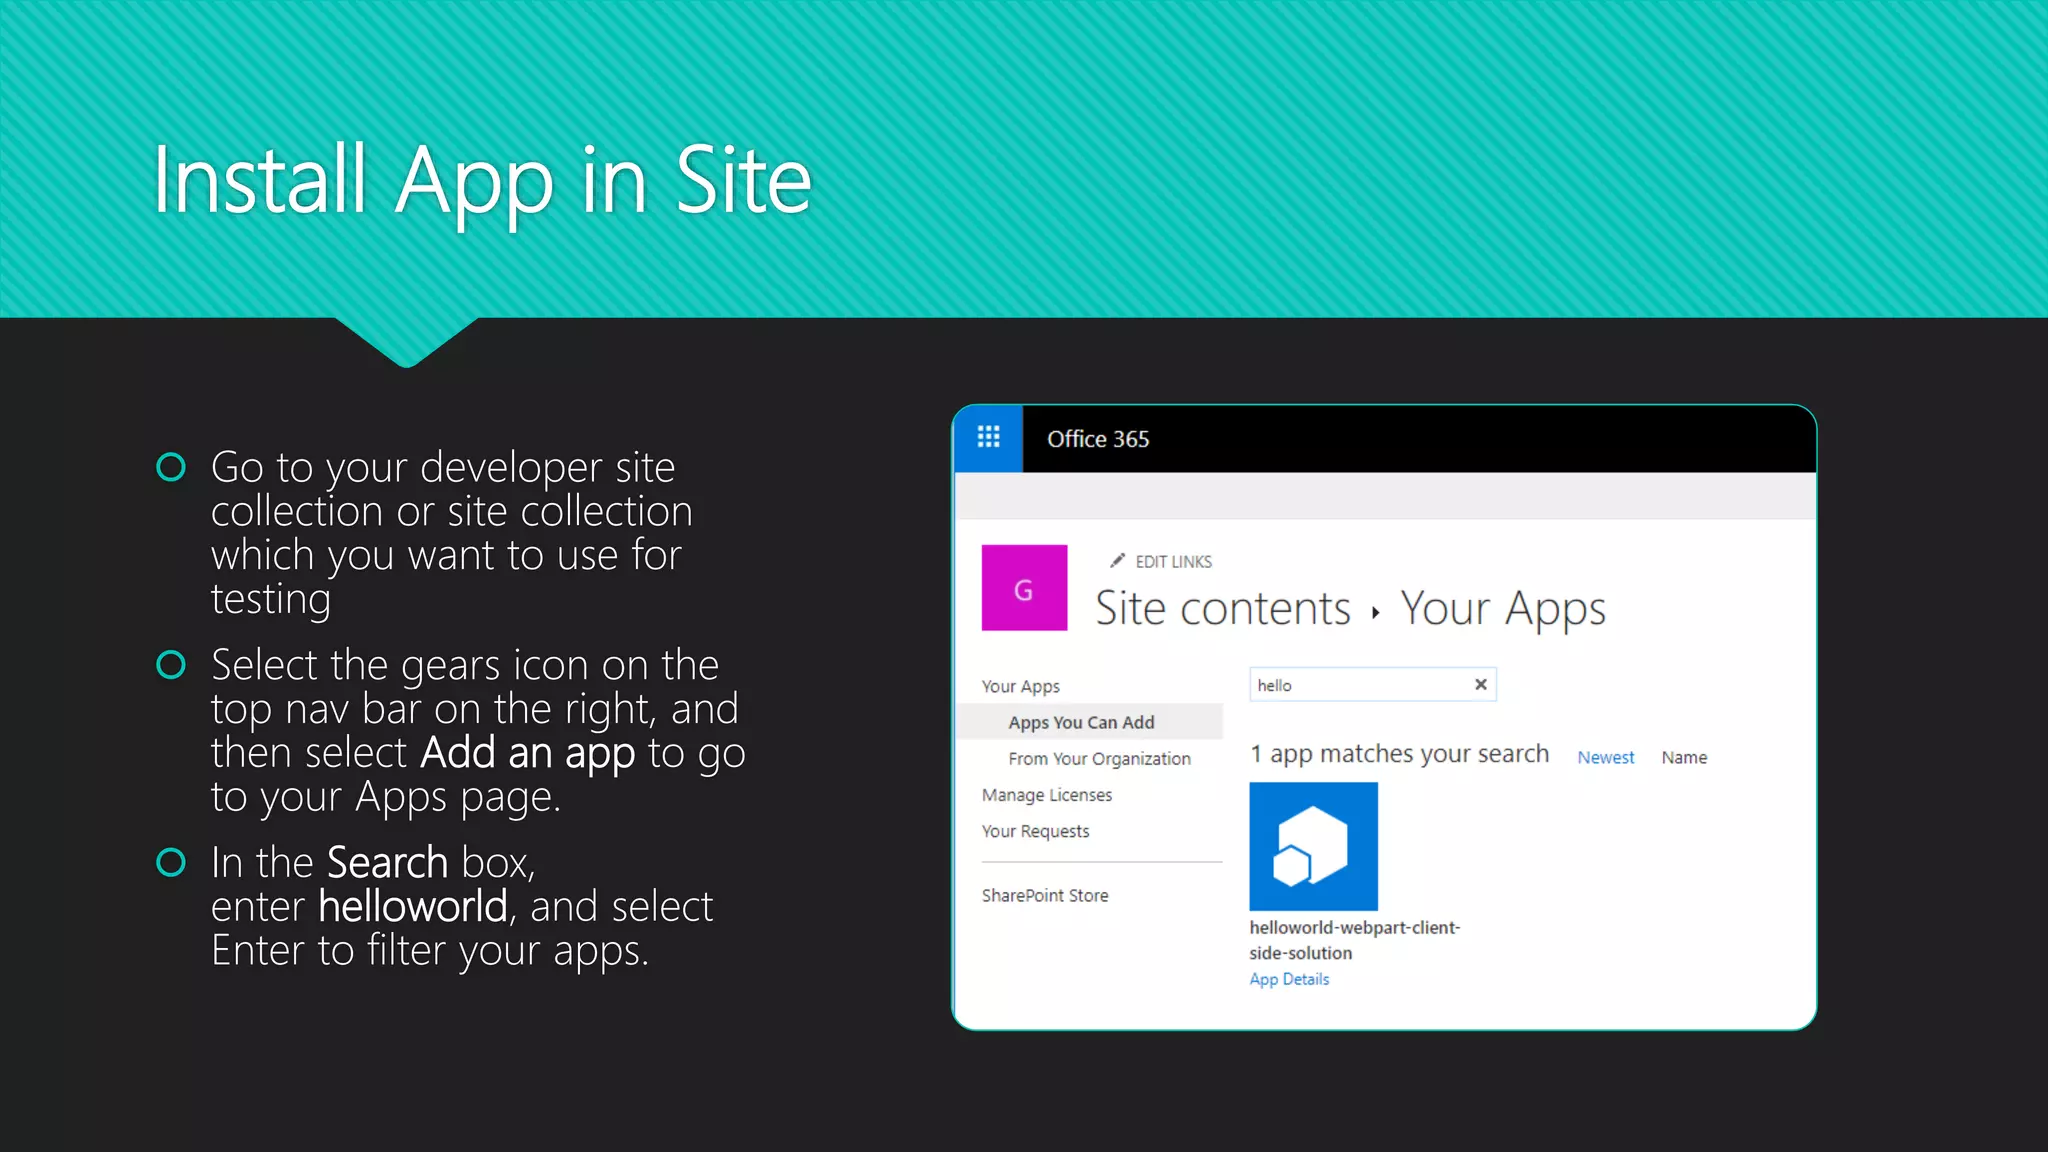Click the Your Apps page title
This screenshot has height=1152, width=2048.
tap(1502, 610)
